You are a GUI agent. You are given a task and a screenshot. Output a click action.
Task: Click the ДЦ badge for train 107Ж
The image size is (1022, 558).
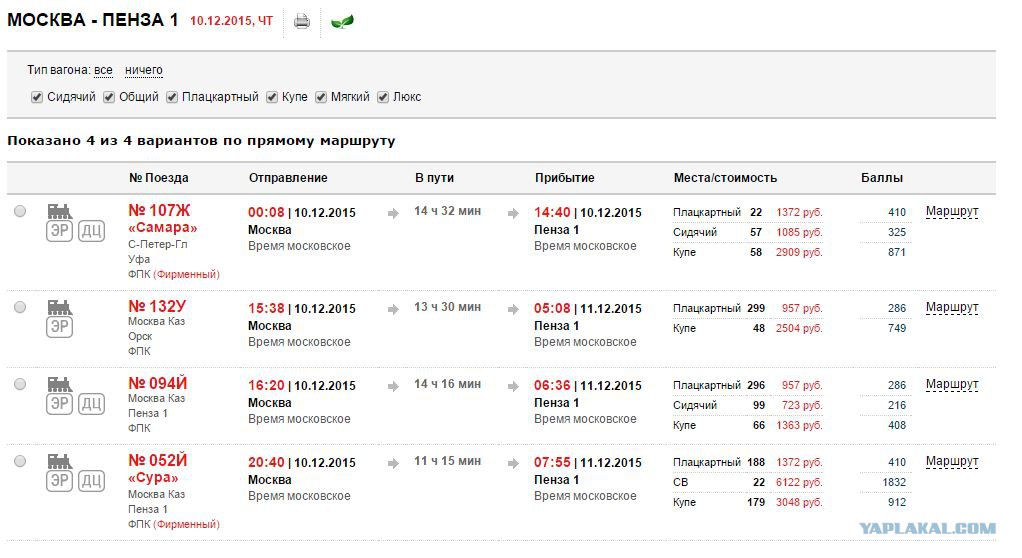pos(91,231)
